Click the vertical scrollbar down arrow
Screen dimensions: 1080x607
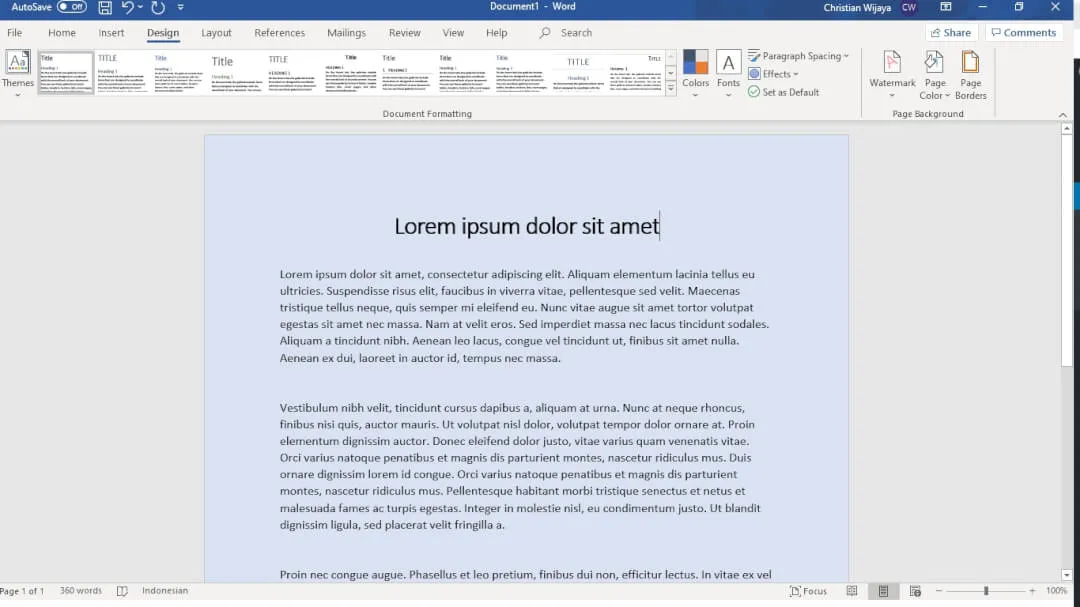click(1066, 575)
